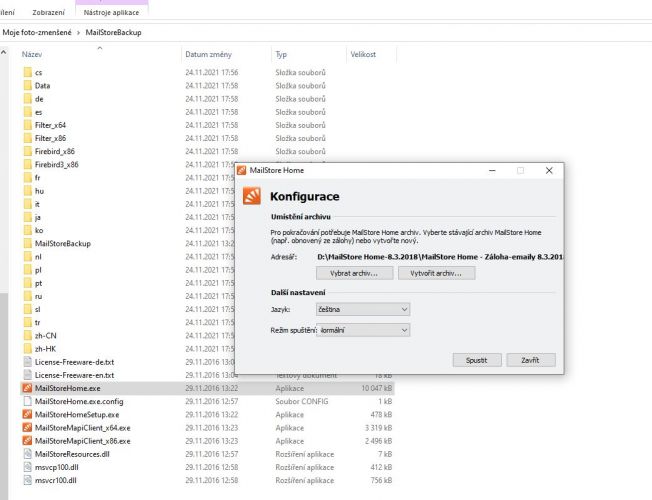This screenshot has width=652, height=500.
Task: Select the es folder icon
Action: coord(27,112)
